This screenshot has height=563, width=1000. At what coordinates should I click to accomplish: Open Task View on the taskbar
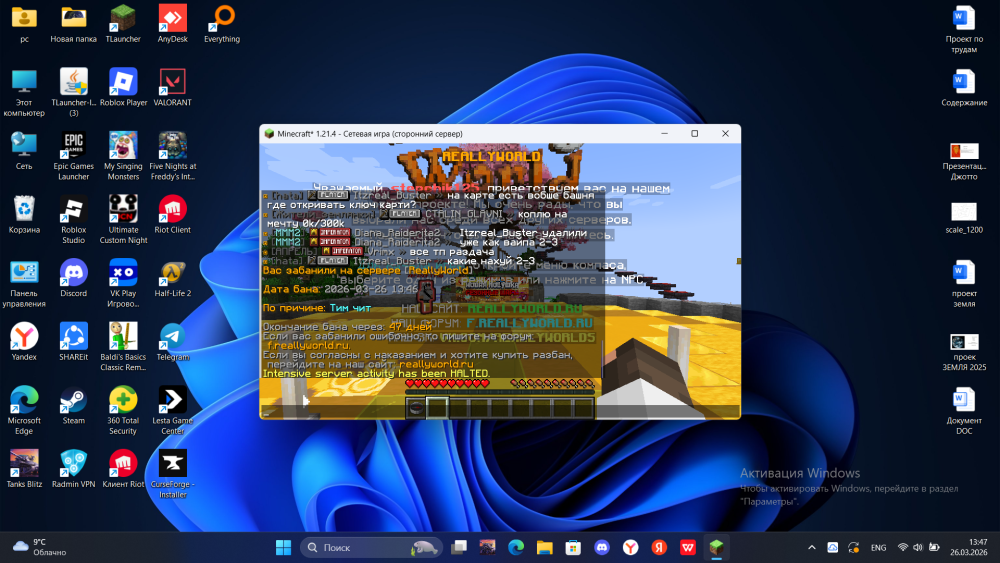[459, 547]
